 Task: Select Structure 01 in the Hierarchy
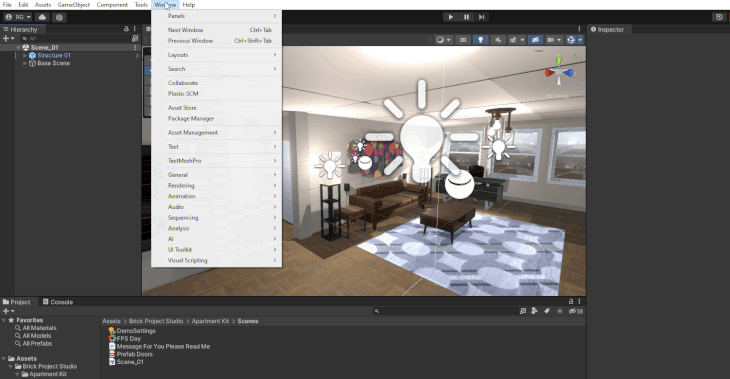tap(54, 55)
